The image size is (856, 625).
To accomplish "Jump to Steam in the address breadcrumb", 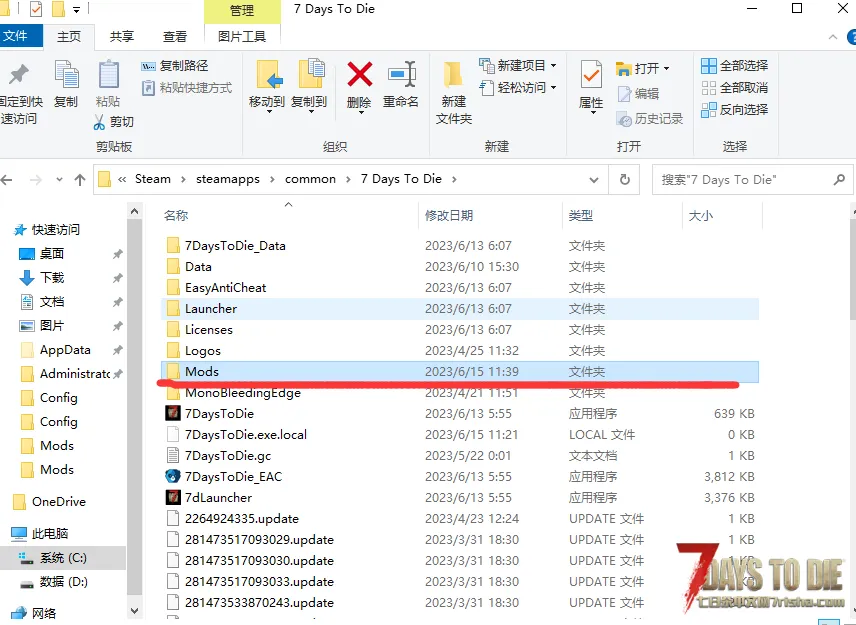I will (153, 179).
